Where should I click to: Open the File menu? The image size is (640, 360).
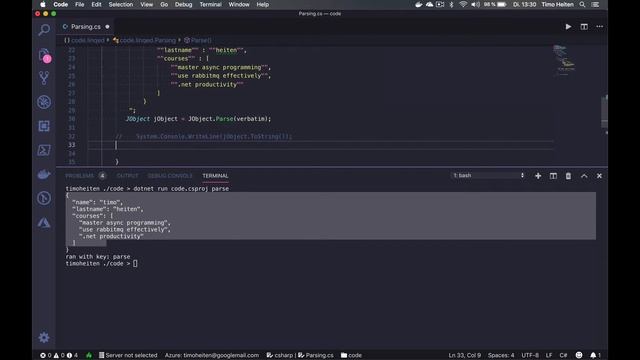tap(80, 4)
